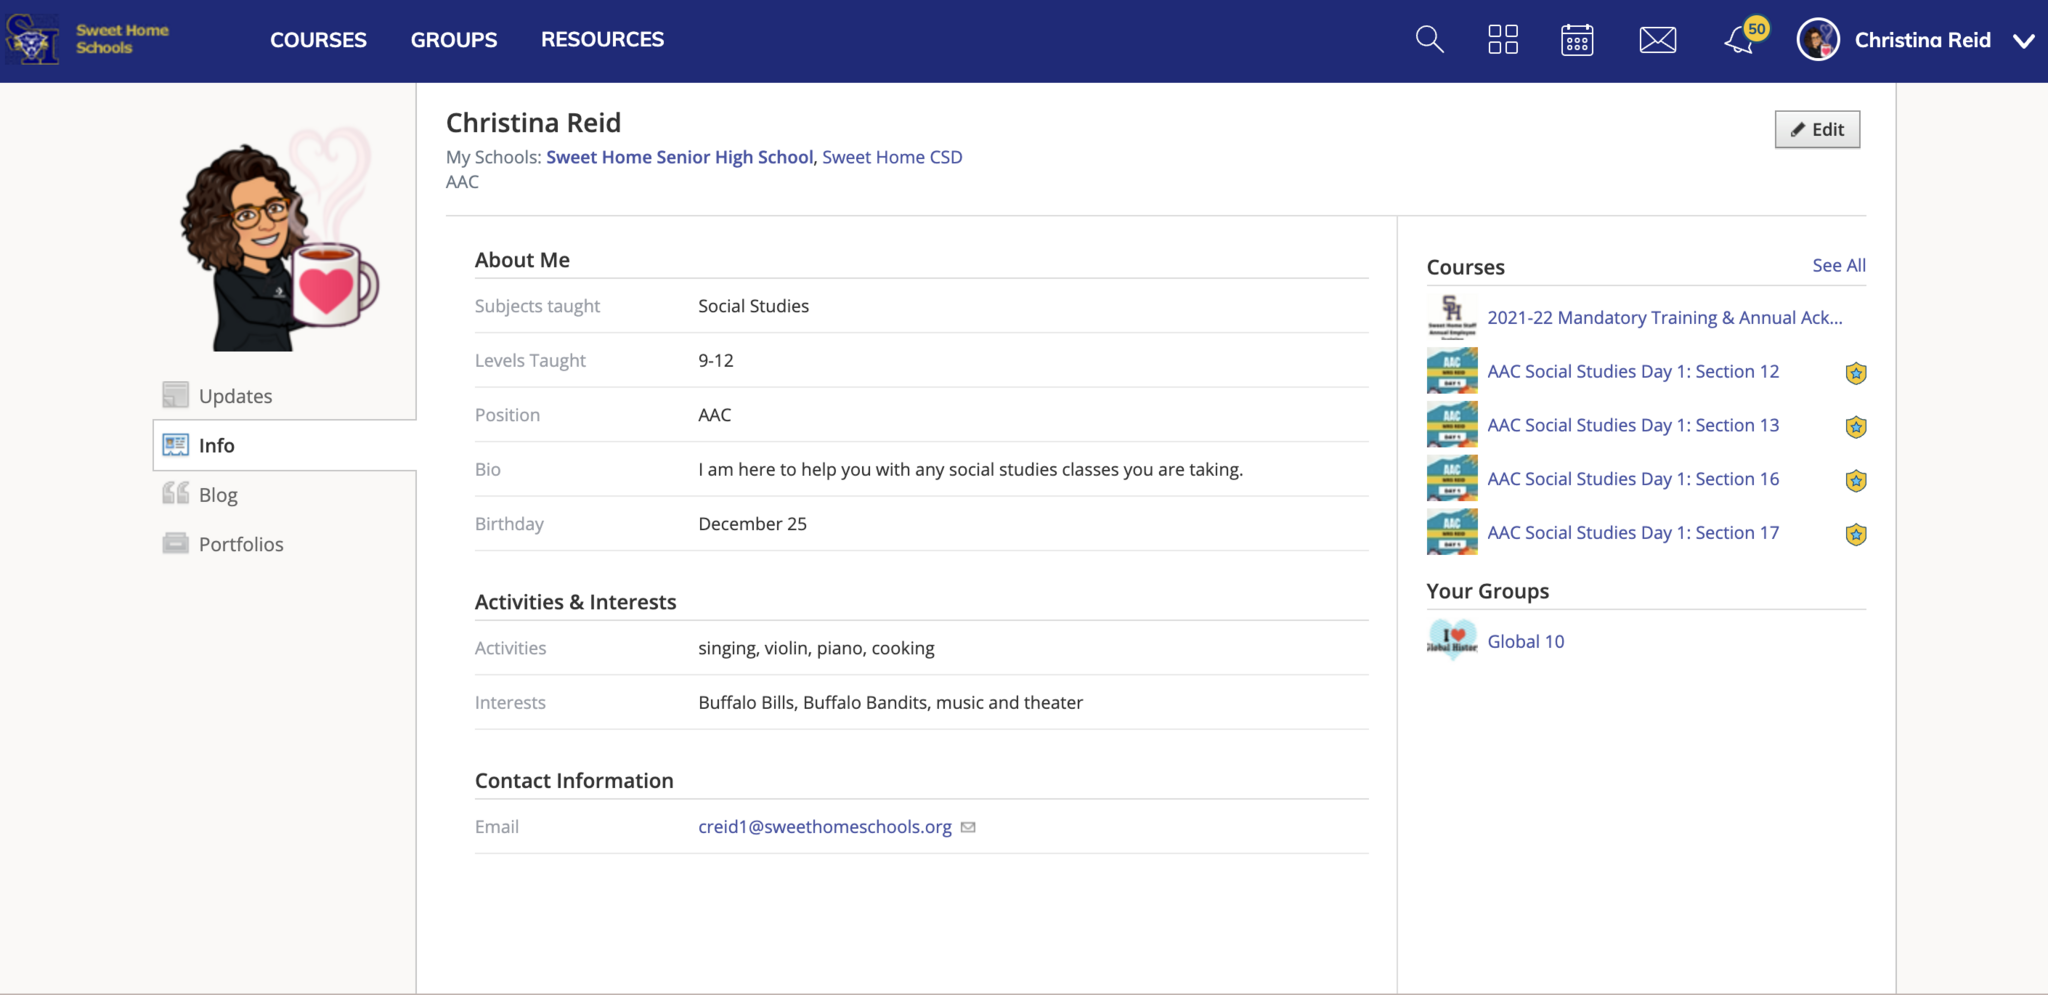The width and height of the screenshot is (2048, 995).
Task: Open the apps grid icon
Action: coord(1502,40)
